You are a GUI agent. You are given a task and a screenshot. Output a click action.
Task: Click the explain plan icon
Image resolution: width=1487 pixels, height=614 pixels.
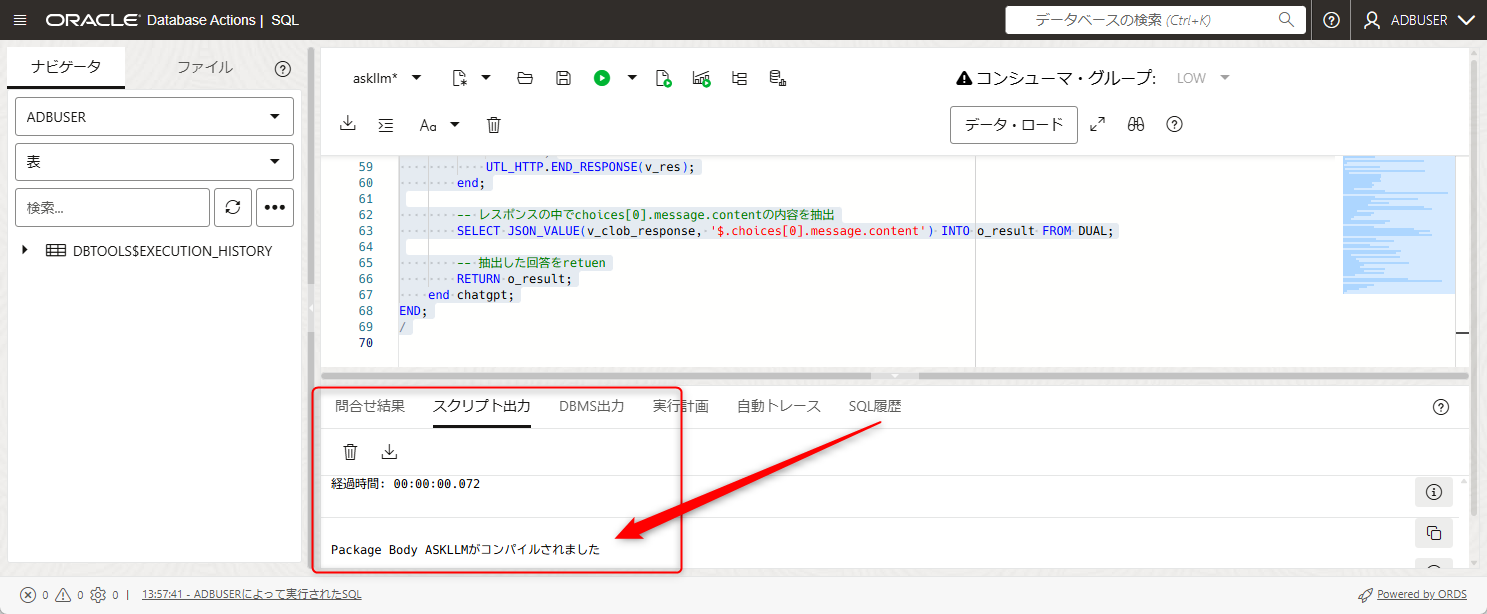[x=739, y=78]
